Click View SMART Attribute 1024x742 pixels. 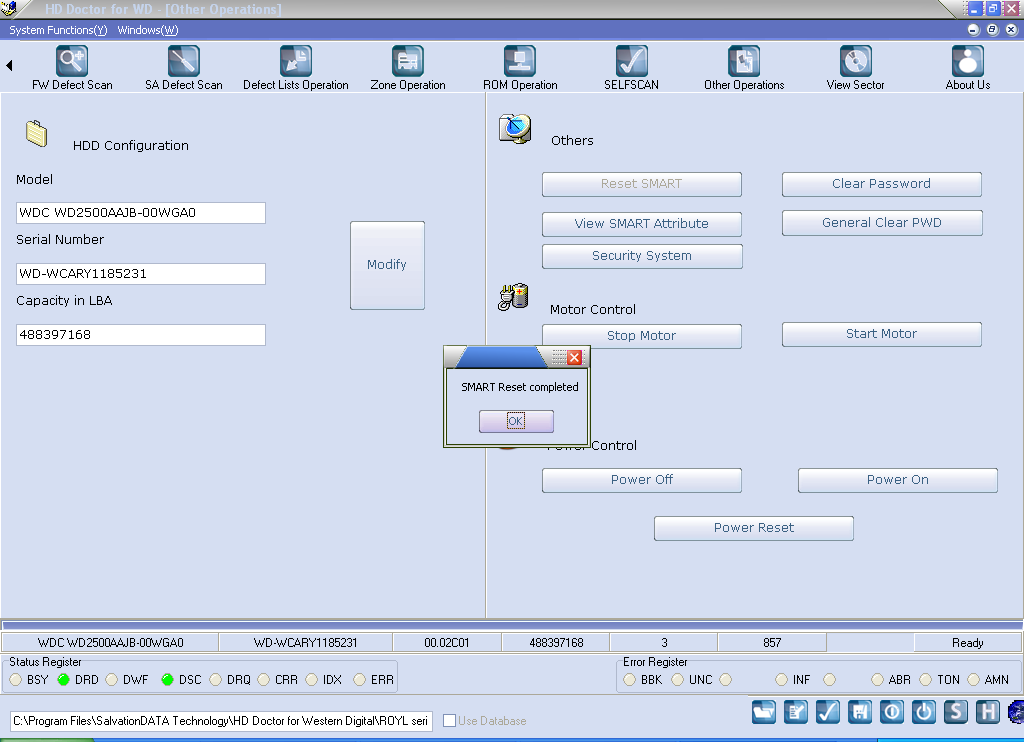pos(641,224)
